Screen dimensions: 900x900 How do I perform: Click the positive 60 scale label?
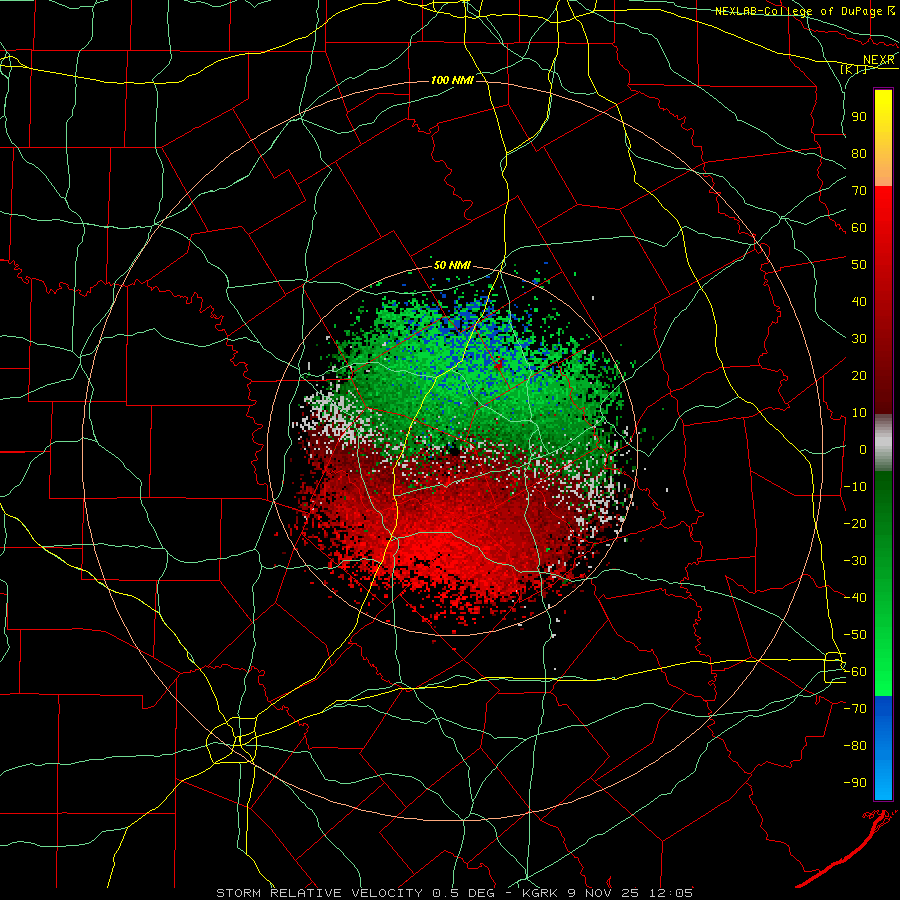click(859, 228)
